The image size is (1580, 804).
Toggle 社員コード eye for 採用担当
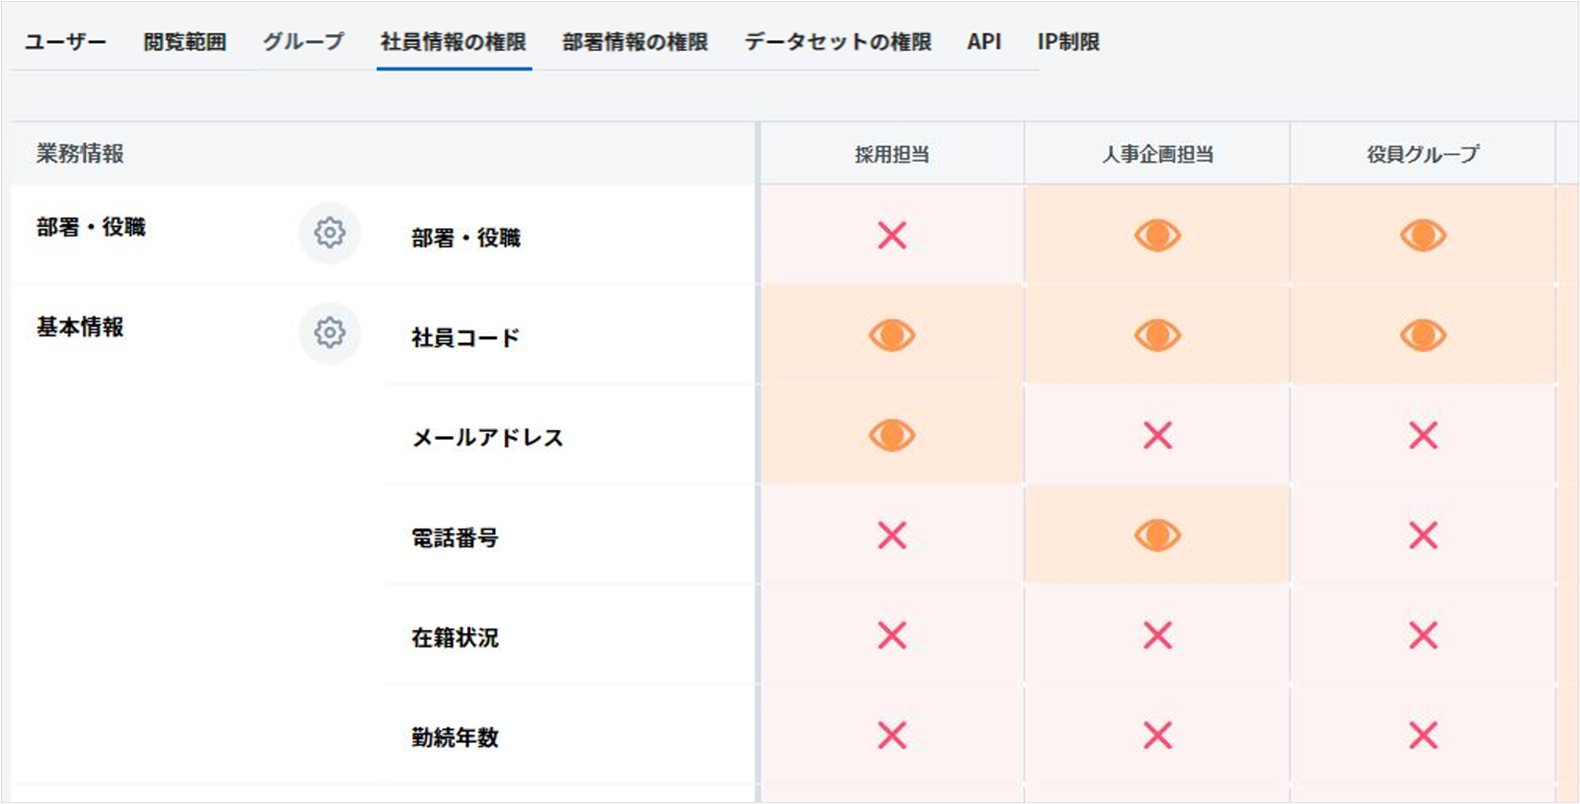[x=892, y=336]
